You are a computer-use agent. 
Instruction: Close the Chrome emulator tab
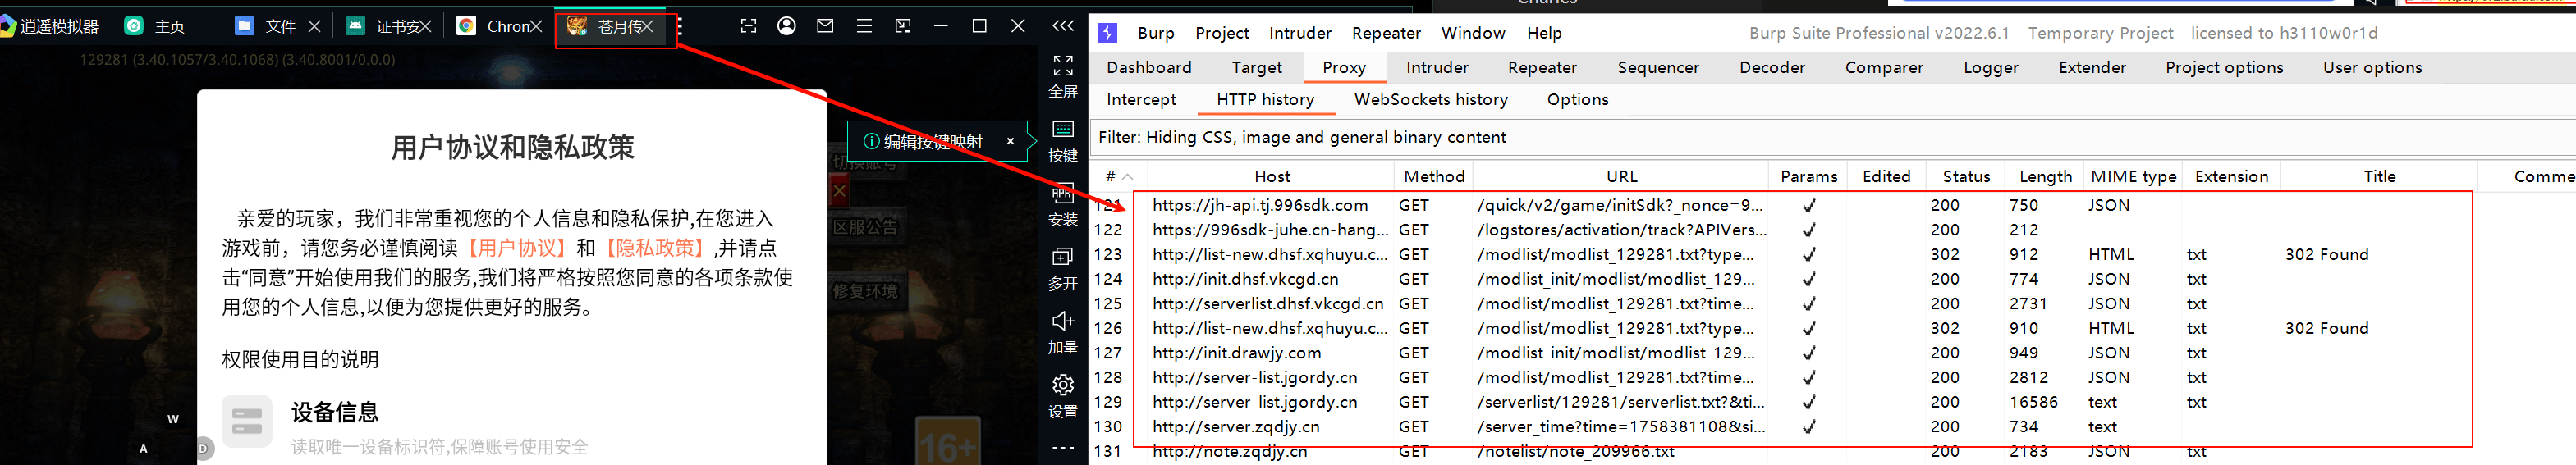[x=535, y=26]
